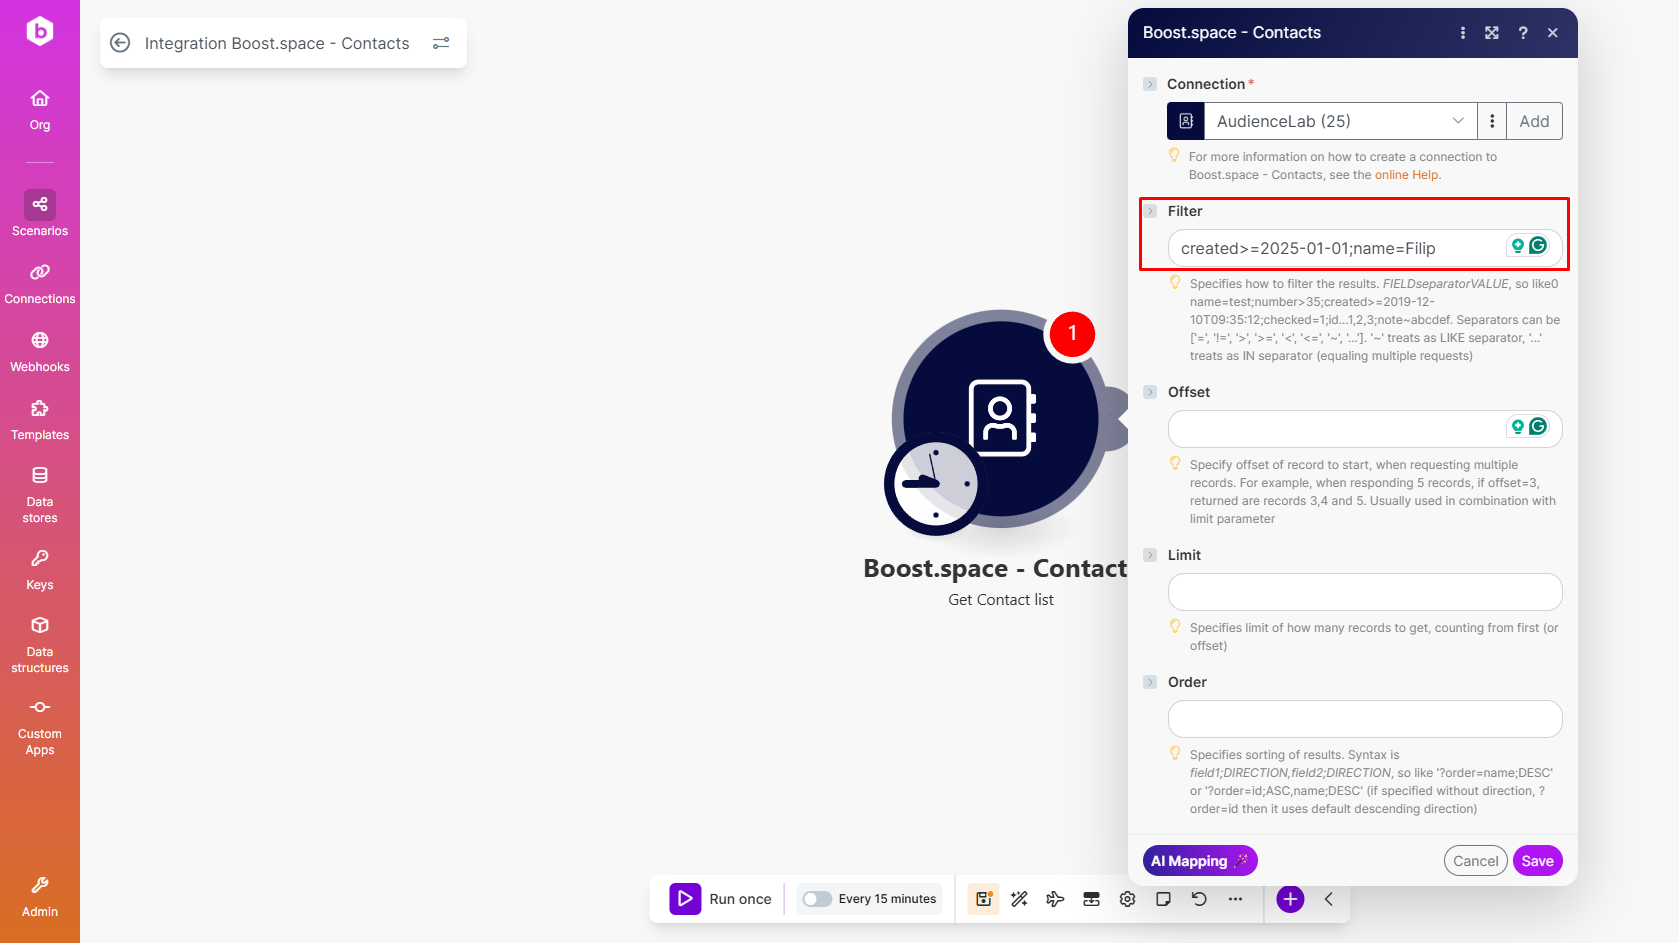The height and width of the screenshot is (943, 1679).
Task: Click the airplane explain flow icon
Action: click(1055, 899)
